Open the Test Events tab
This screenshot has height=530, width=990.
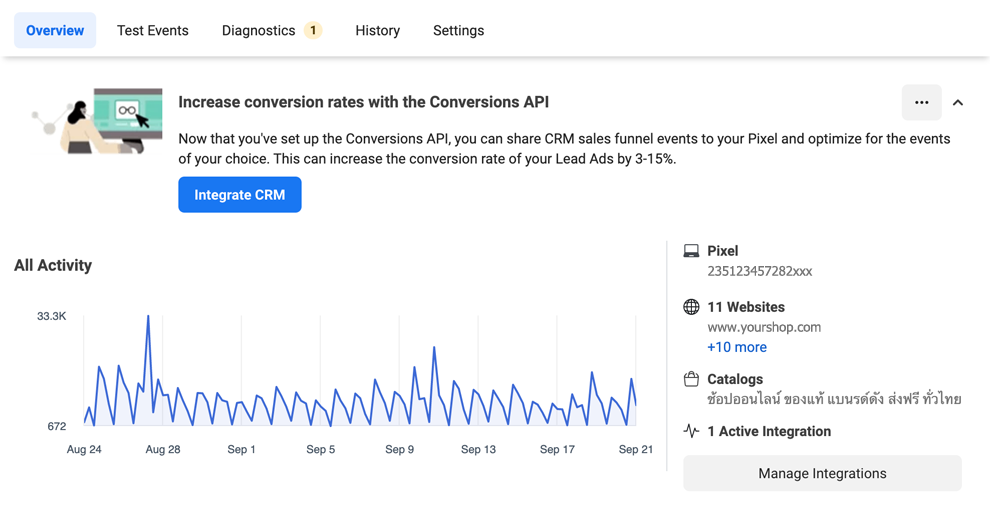(x=153, y=31)
